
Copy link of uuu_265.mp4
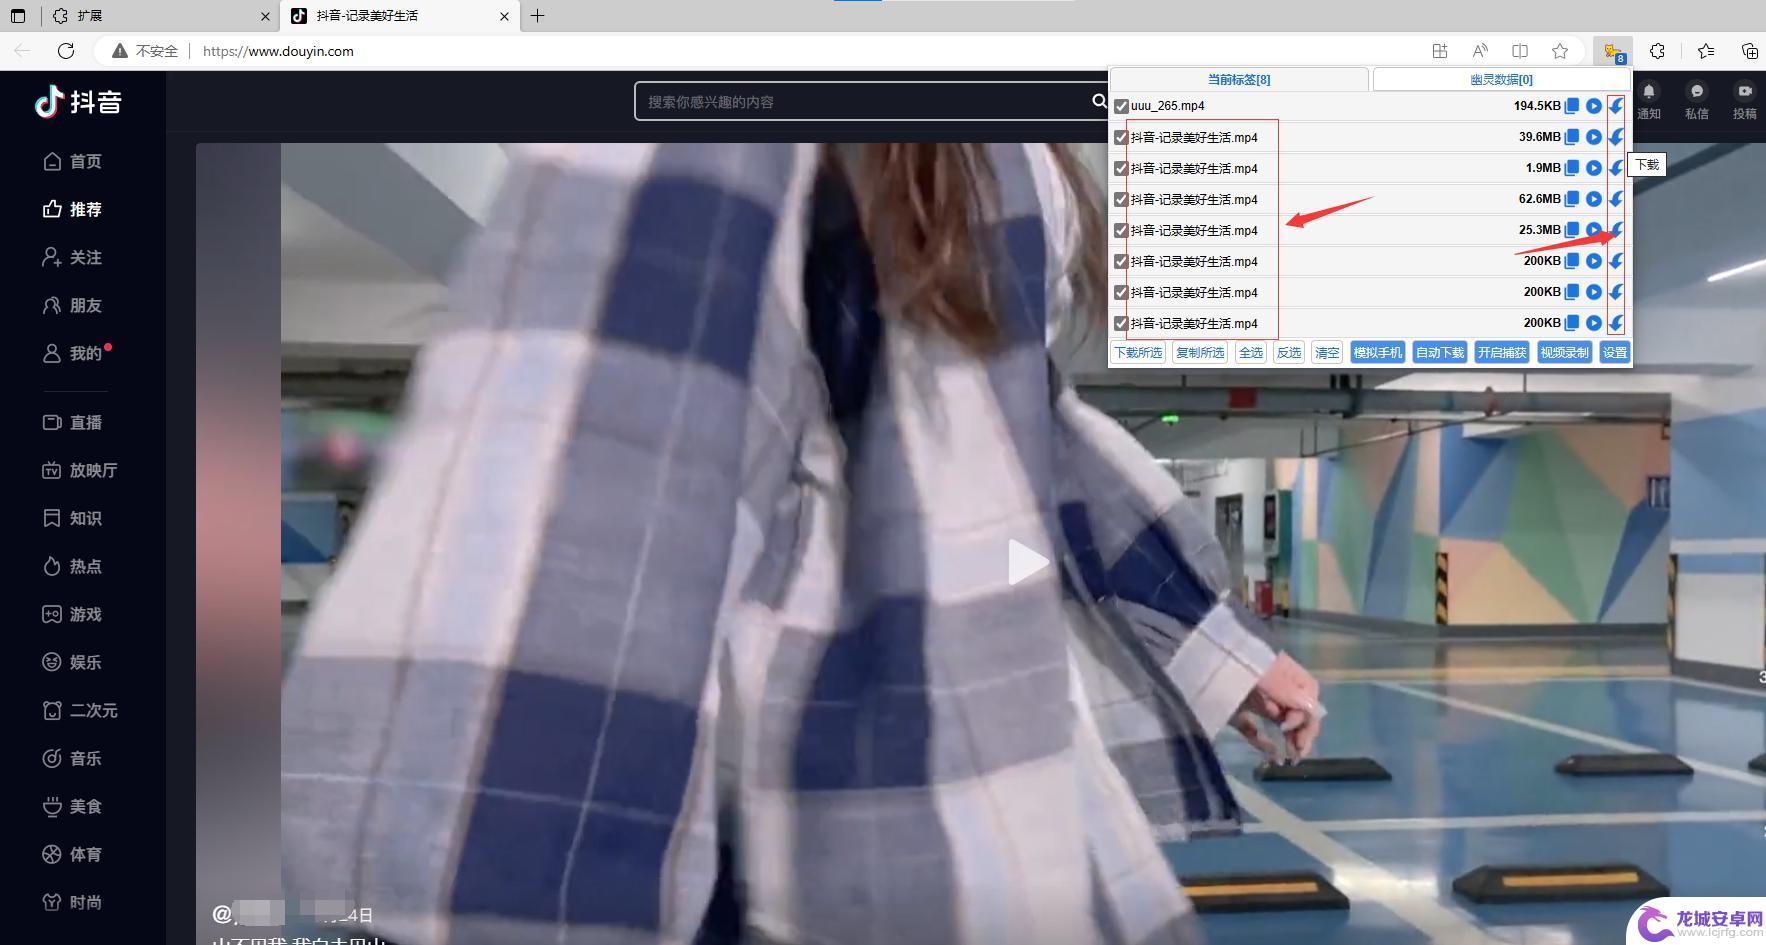(x=1572, y=106)
